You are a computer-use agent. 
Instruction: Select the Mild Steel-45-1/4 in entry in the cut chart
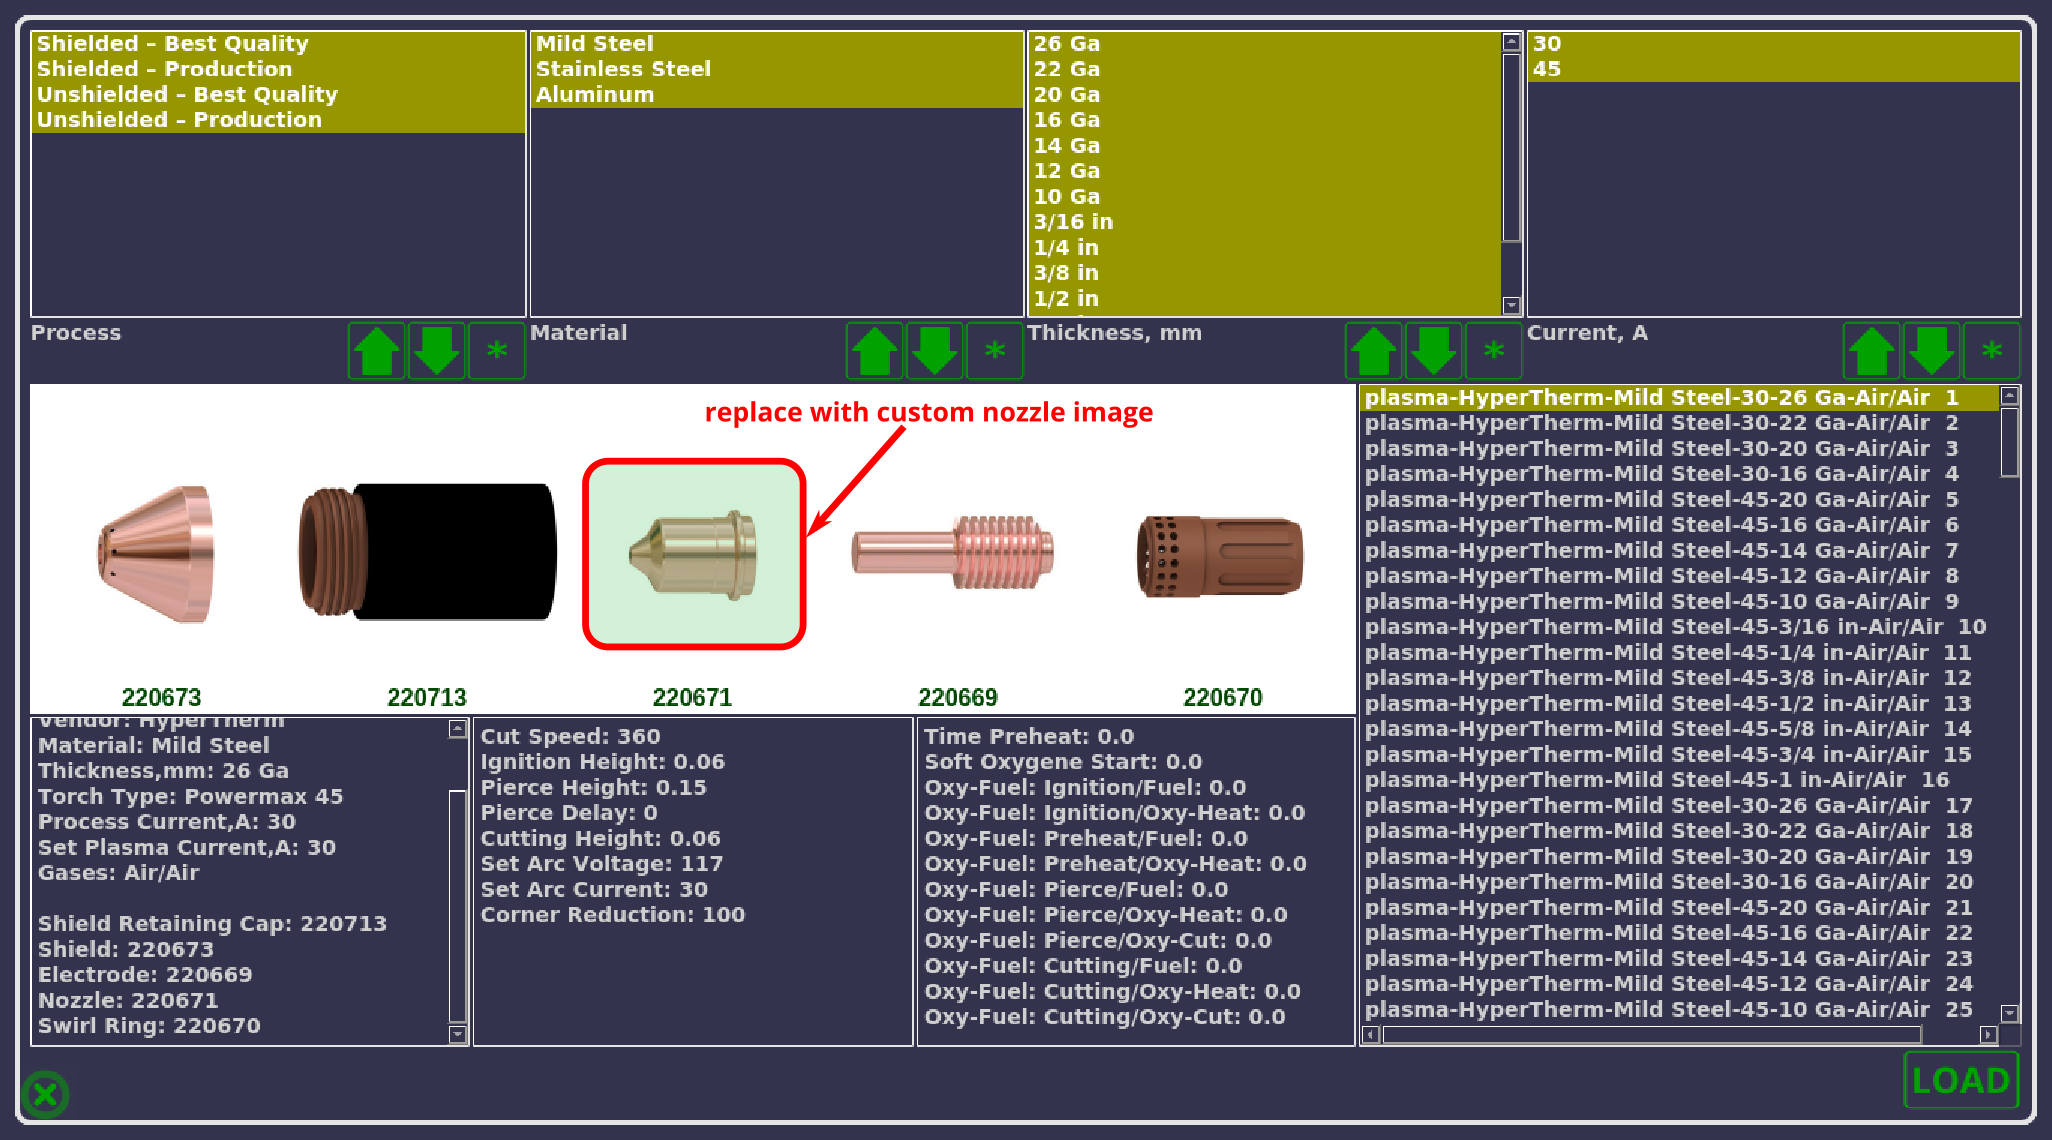coord(1666,653)
